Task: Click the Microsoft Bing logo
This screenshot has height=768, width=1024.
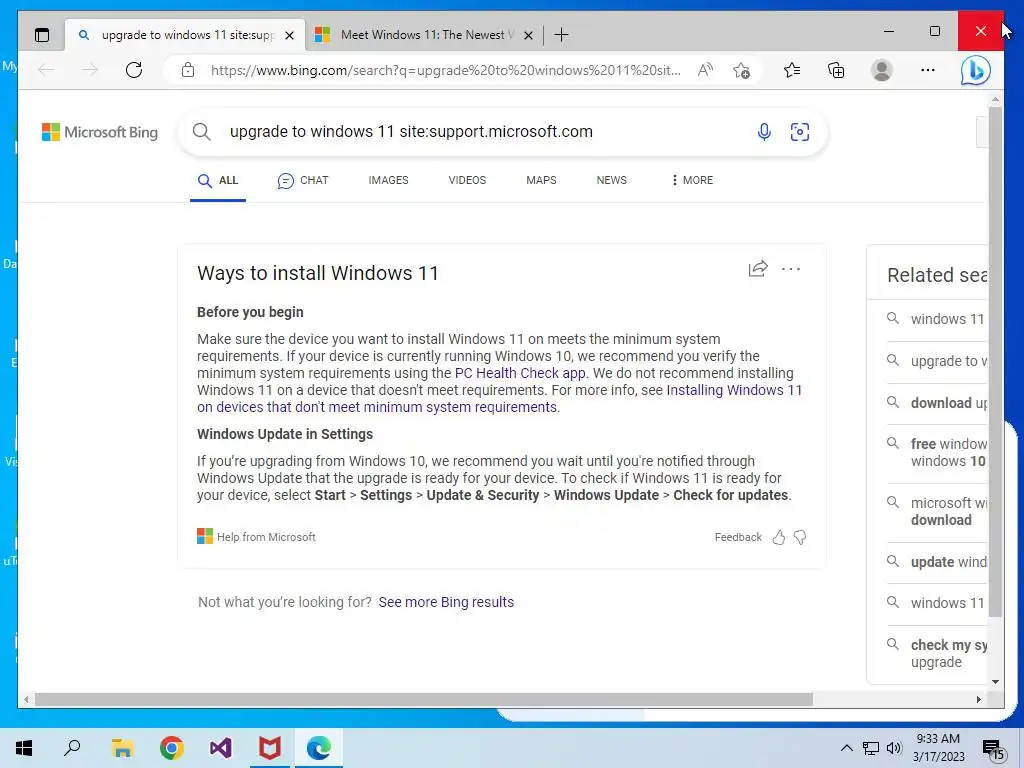Action: click(x=100, y=132)
